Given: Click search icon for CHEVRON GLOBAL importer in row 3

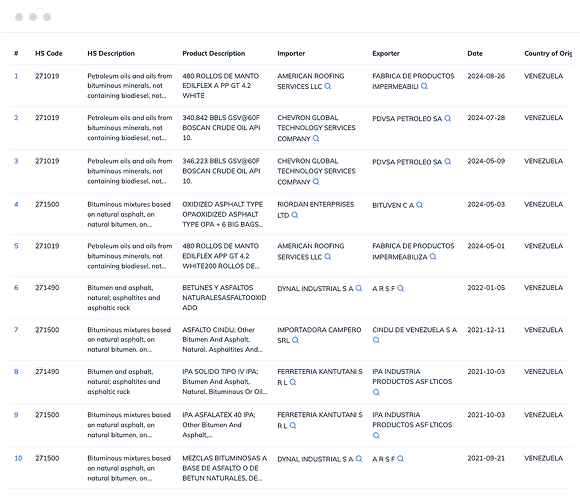Looking at the screenshot, I should click(316, 182).
